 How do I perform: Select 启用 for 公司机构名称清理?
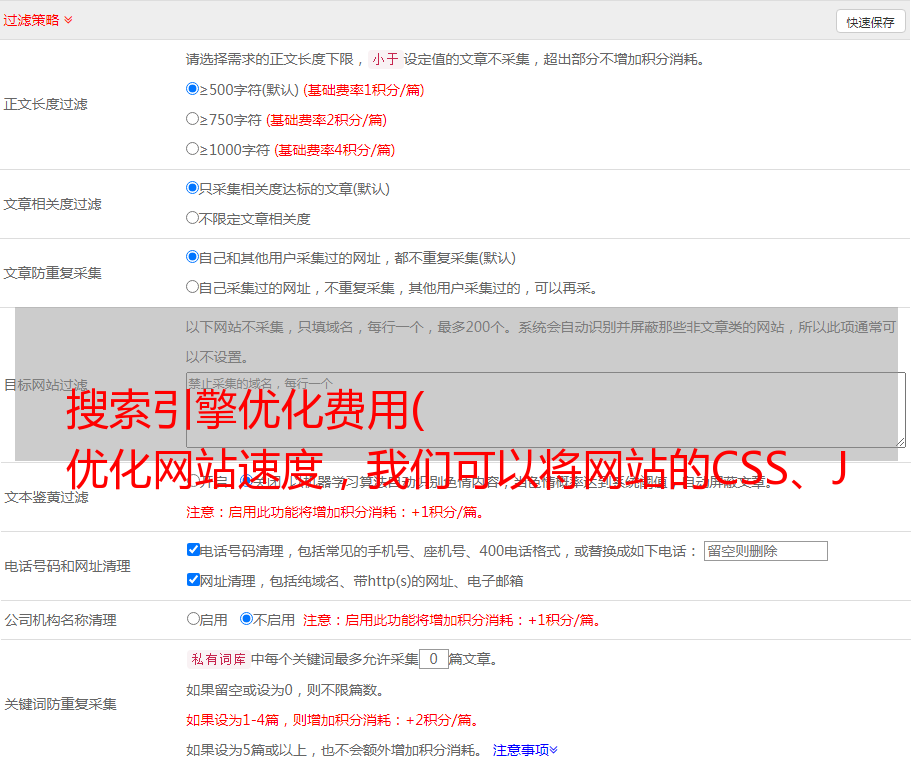pyautogui.click(x=193, y=619)
